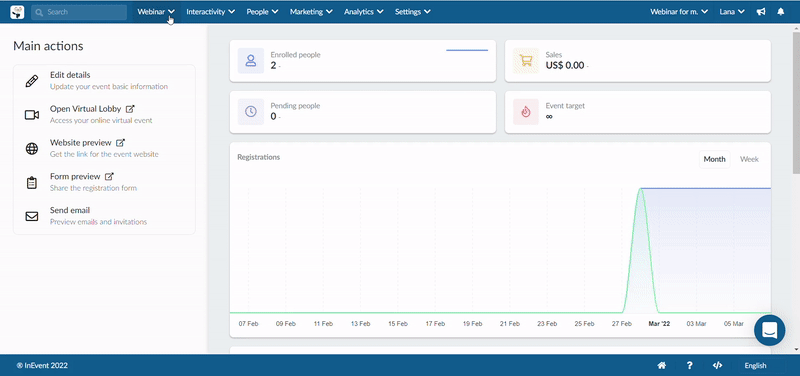Open the Form preview link
The image size is (800, 376).
coord(75,177)
